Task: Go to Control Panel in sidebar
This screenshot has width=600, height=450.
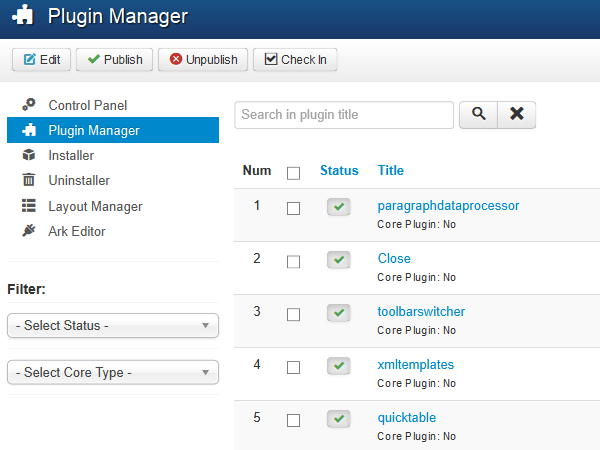Action: pos(87,105)
